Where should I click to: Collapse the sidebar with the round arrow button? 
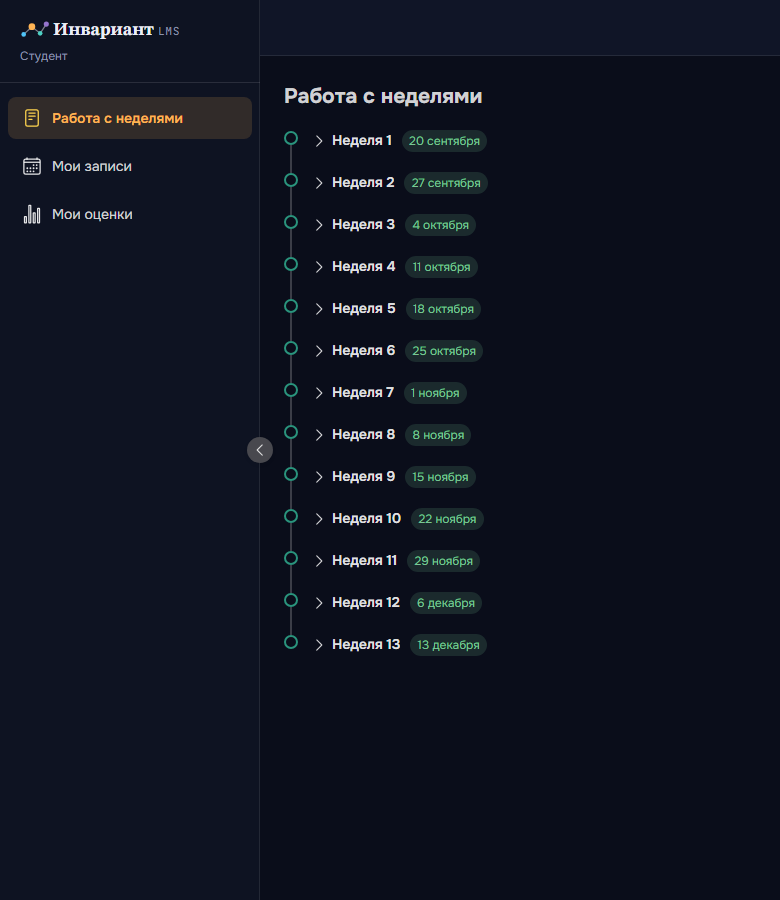click(x=260, y=450)
